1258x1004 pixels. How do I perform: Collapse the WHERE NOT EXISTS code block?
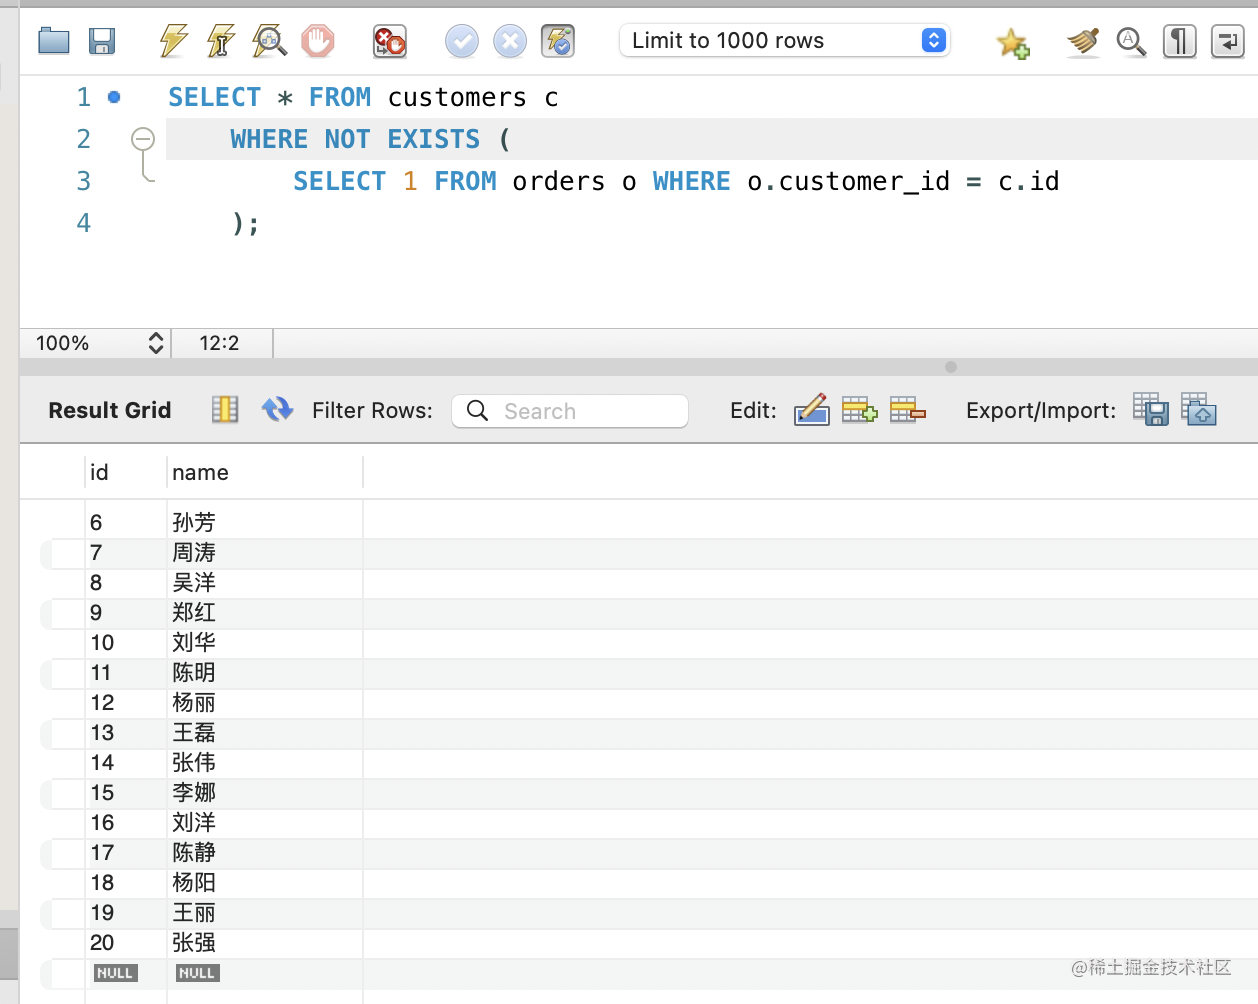[x=143, y=139]
